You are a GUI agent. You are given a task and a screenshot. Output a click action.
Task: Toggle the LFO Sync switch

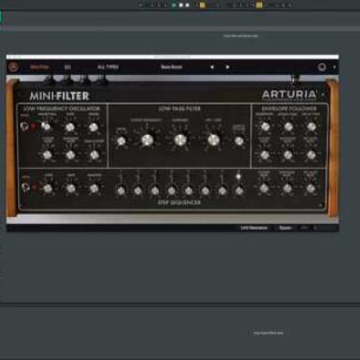coord(24,126)
